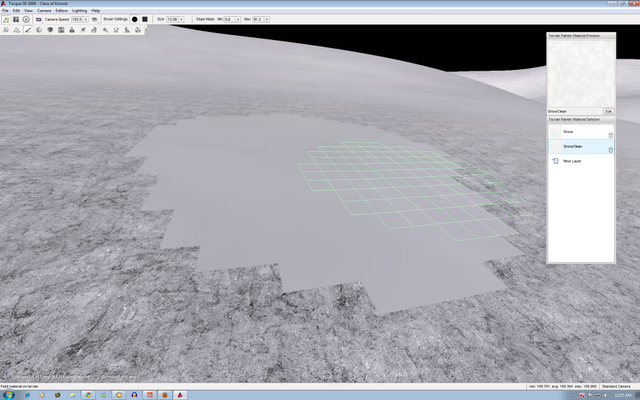The image size is (640, 400).
Task: Select the square brush shape
Action: [x=146, y=19]
